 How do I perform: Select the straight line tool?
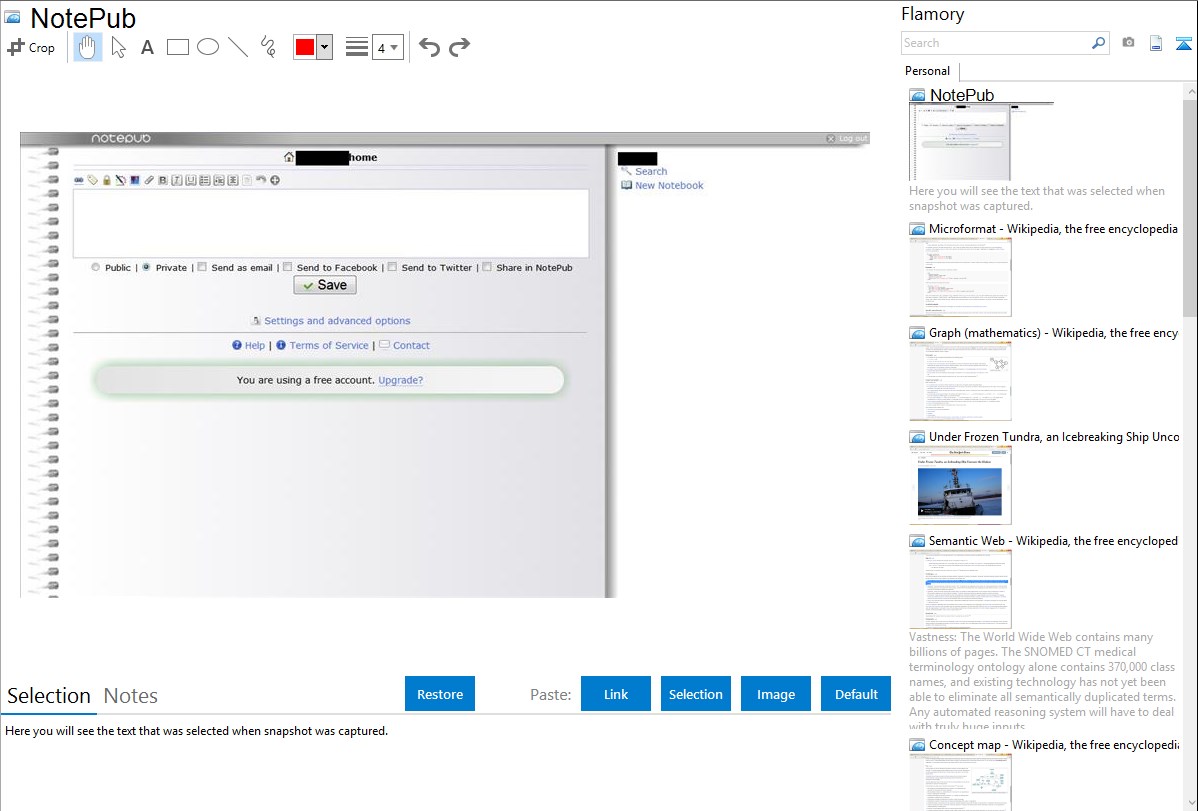238,47
